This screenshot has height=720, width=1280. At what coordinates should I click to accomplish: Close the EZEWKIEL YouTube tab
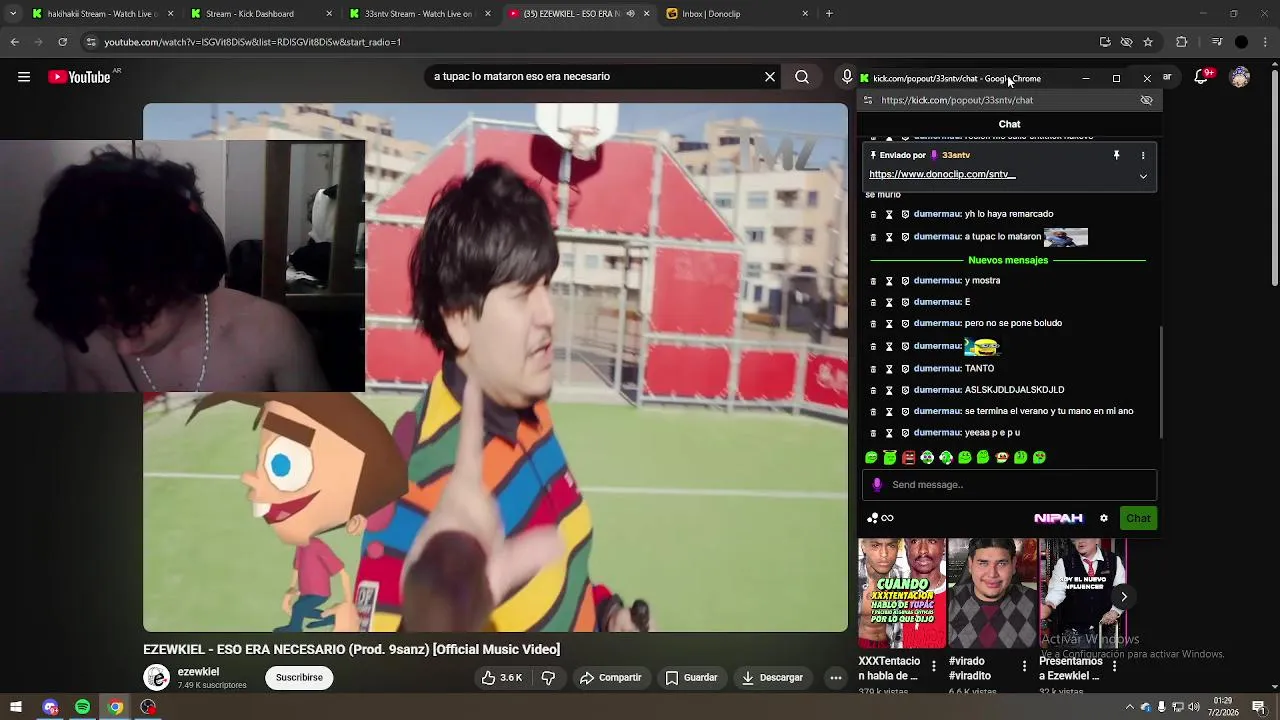coord(646,14)
